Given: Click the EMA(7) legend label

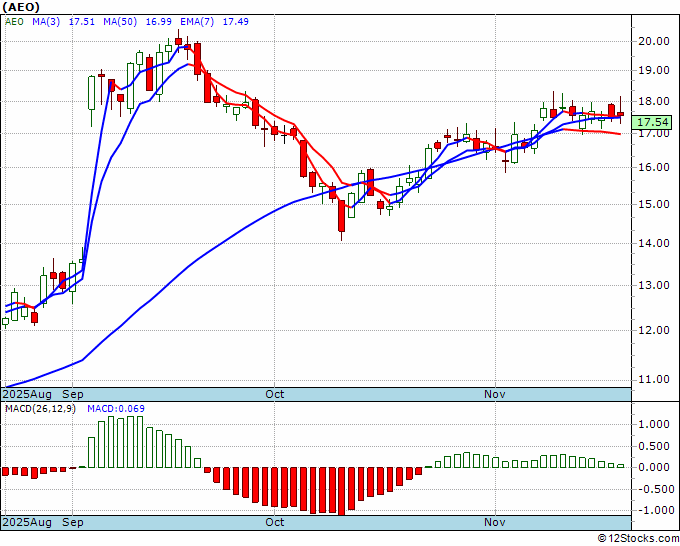Looking at the screenshot, I should click(197, 22).
